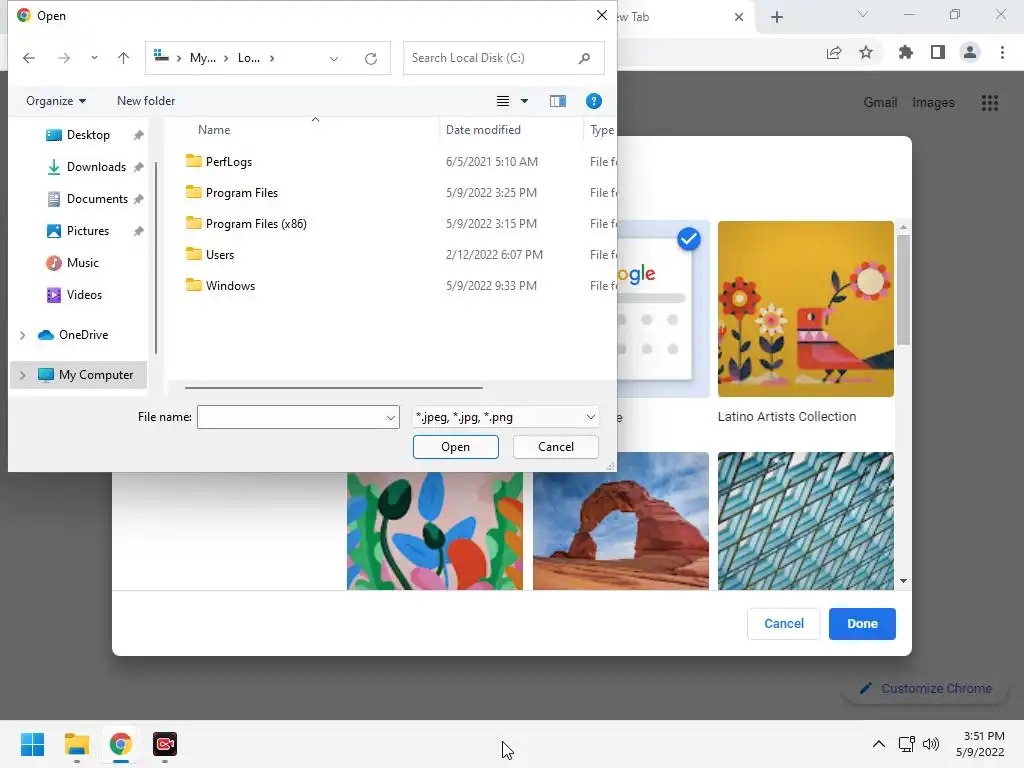Cancel the Open file dialog
1024x768 pixels.
pyautogui.click(x=556, y=447)
